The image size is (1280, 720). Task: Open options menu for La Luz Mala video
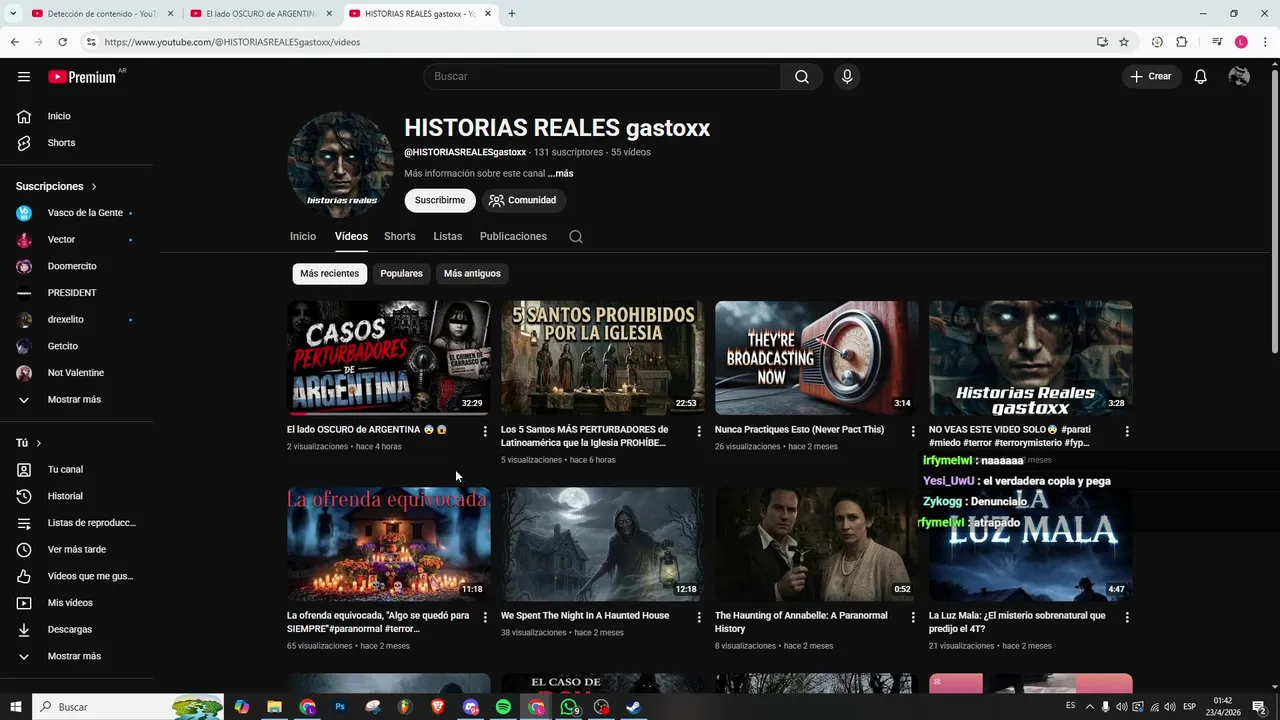[x=1127, y=617]
